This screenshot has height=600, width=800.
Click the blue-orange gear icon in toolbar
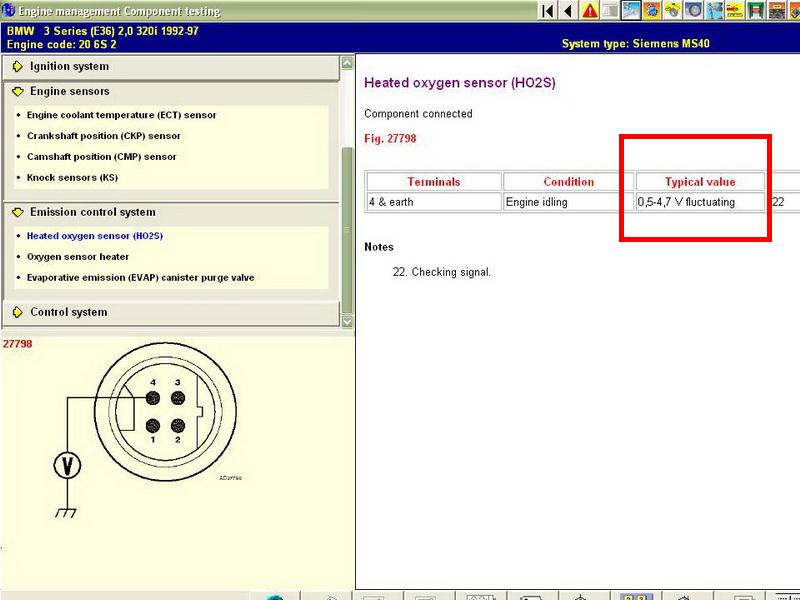click(x=652, y=11)
